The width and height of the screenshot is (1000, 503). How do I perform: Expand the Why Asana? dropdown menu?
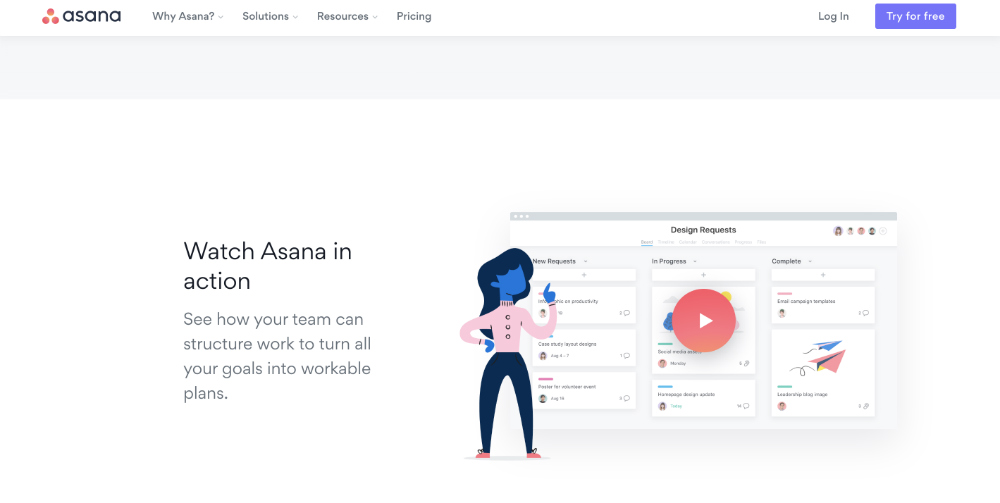click(x=188, y=17)
